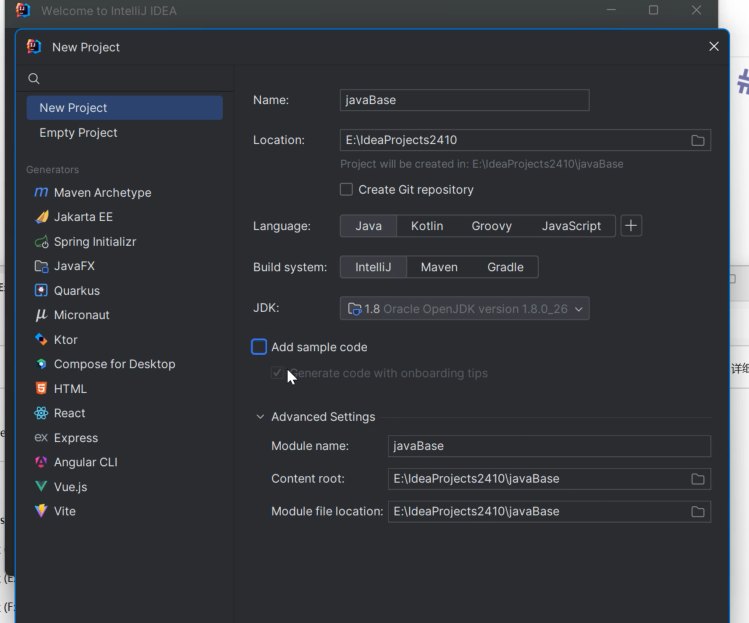The width and height of the screenshot is (749, 623).
Task: Select Java as the language
Action: point(368,226)
